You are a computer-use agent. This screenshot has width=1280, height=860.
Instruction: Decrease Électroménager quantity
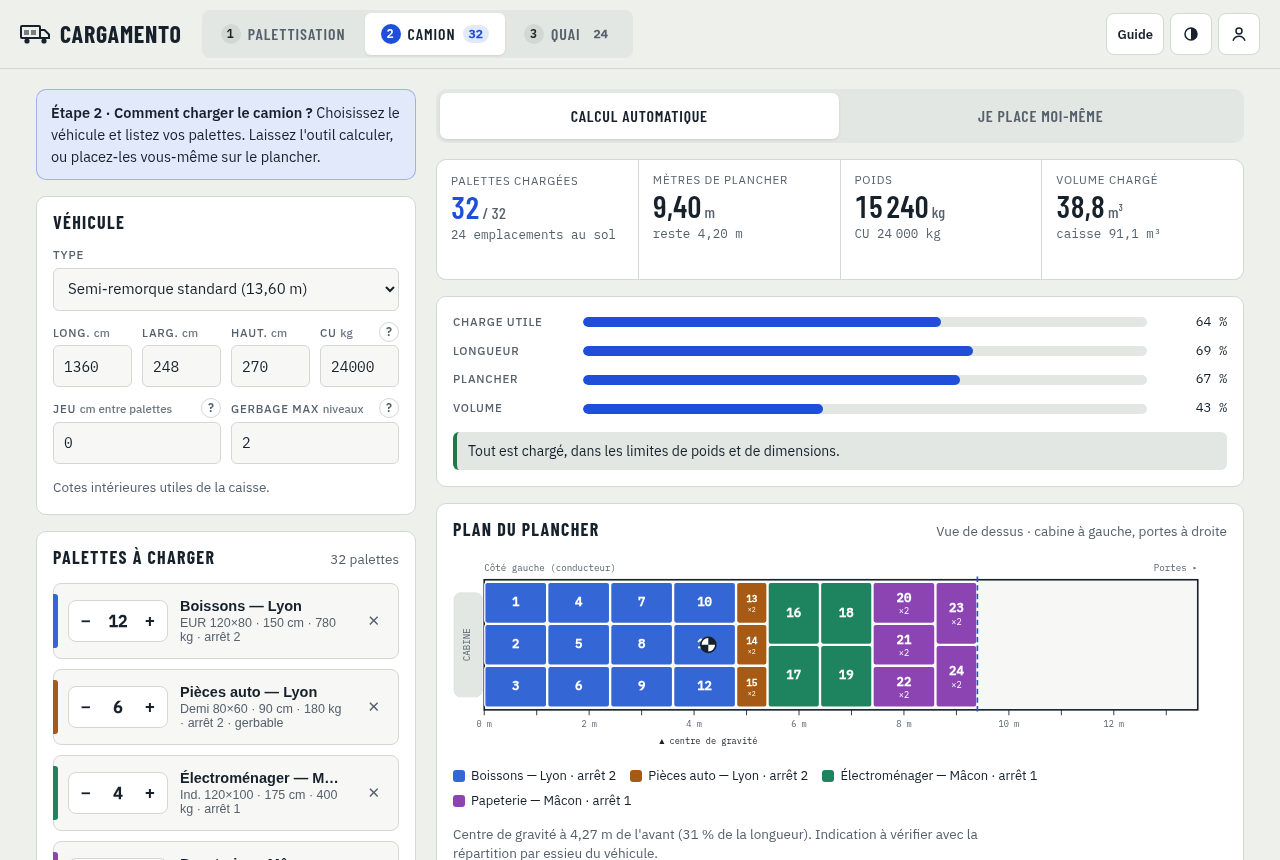(x=86, y=793)
